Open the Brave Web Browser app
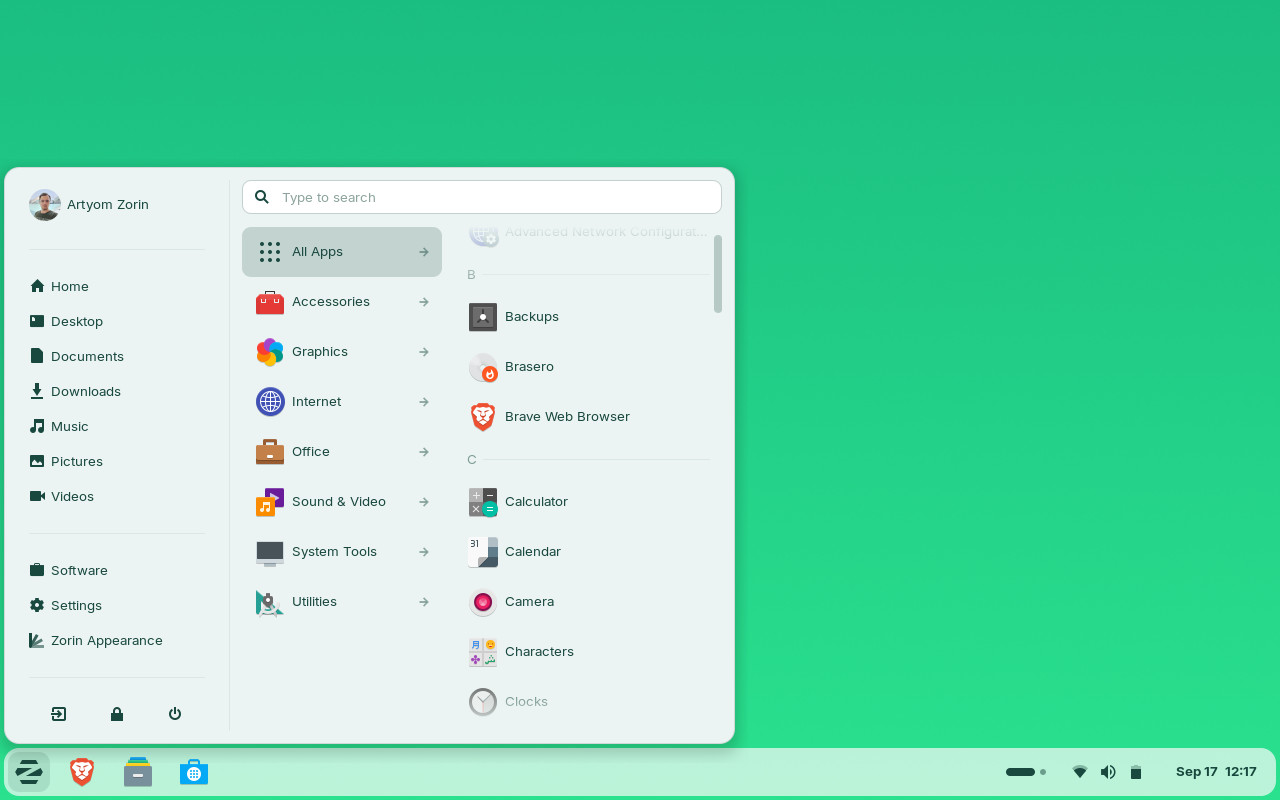1280x800 pixels. pyautogui.click(x=567, y=416)
